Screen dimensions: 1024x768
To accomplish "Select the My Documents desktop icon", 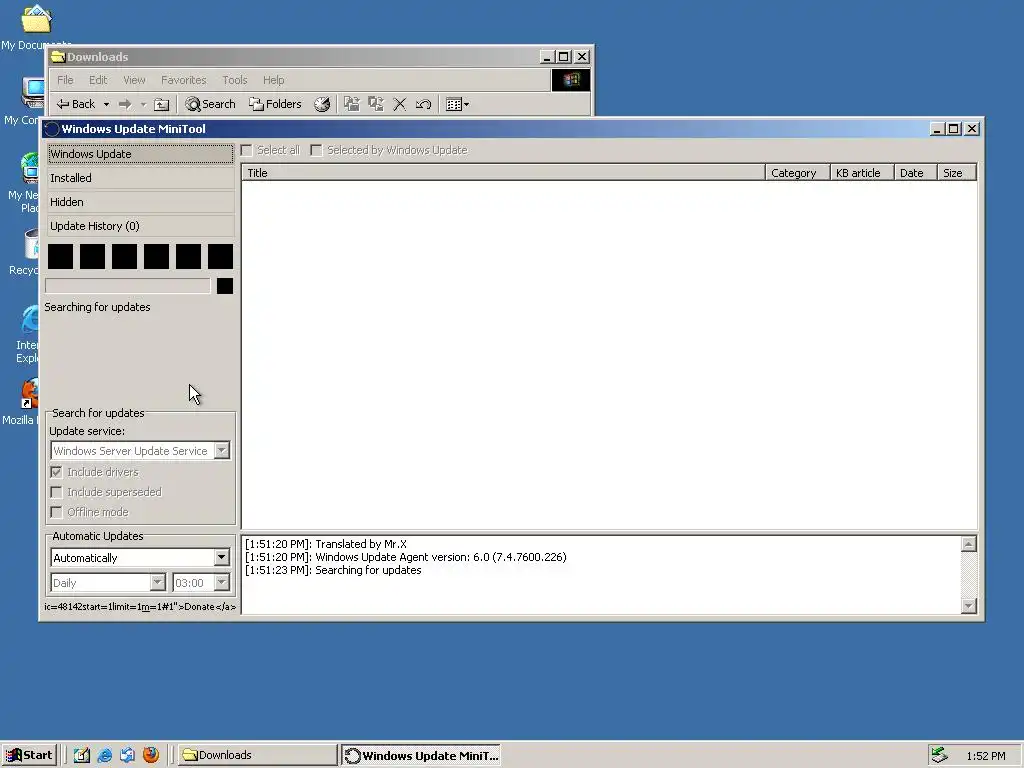I will pos(36,27).
